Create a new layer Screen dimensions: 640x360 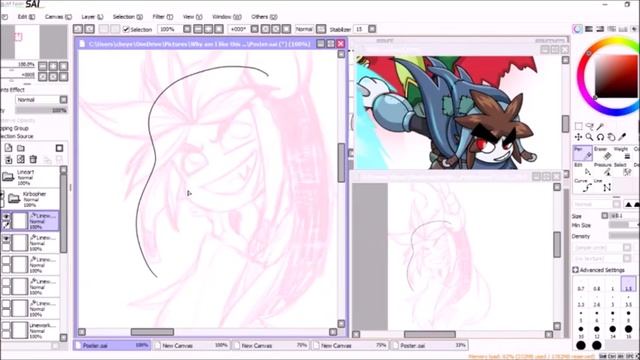coord(9,148)
